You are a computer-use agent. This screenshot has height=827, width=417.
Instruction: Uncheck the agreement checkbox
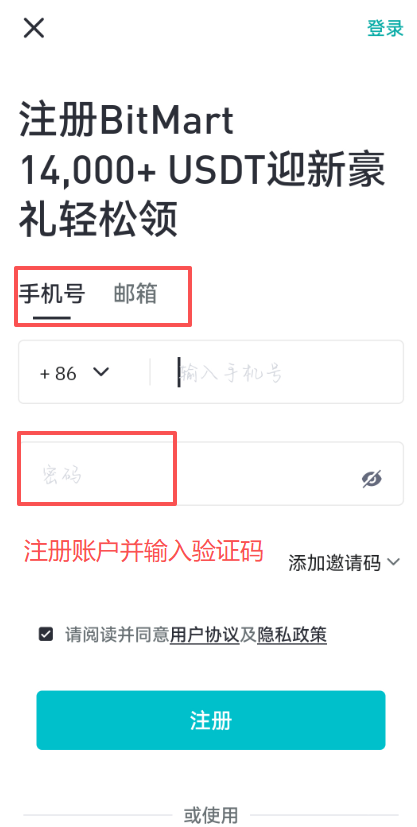click(x=46, y=634)
